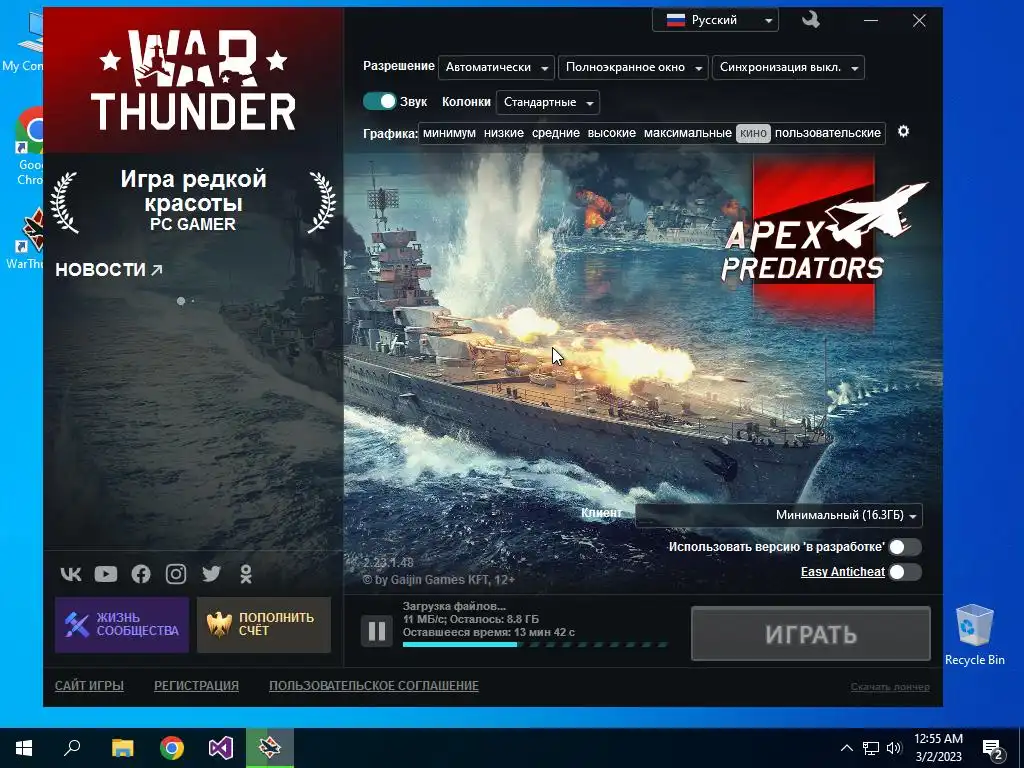Open the Windows Start menu
This screenshot has width=1024, height=768.
pyautogui.click(x=24, y=748)
